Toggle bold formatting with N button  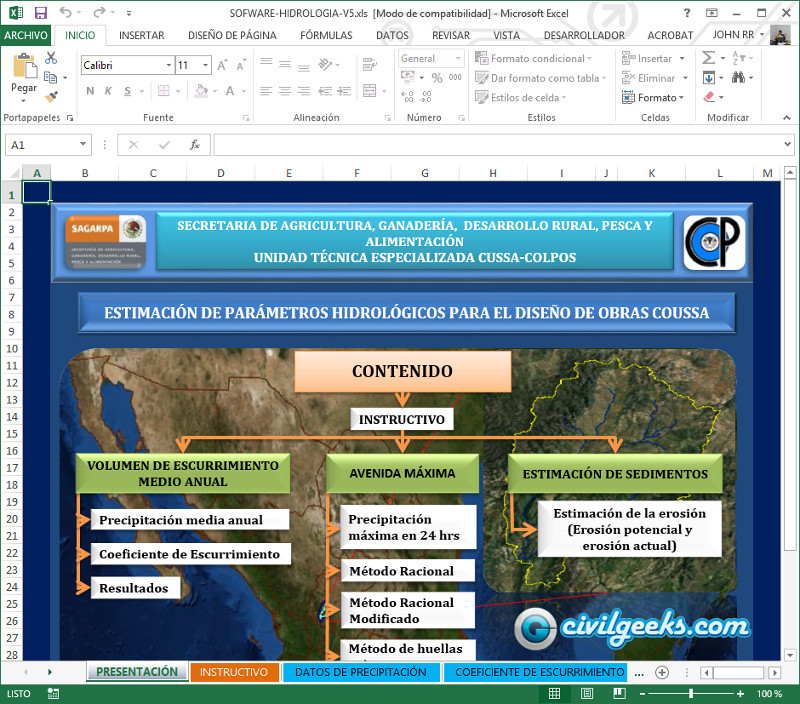click(90, 91)
